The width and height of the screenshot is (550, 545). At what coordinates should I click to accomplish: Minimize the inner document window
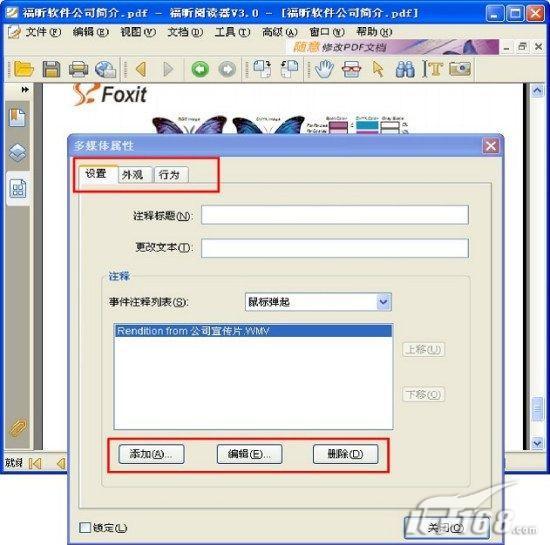[x=507, y=47]
